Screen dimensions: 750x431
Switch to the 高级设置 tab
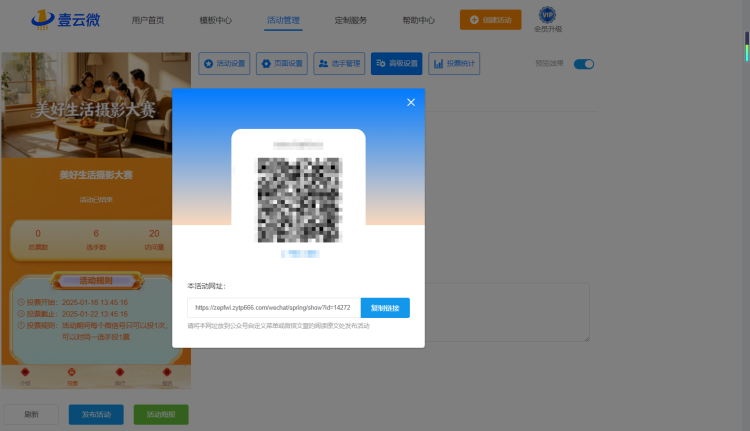(397, 64)
